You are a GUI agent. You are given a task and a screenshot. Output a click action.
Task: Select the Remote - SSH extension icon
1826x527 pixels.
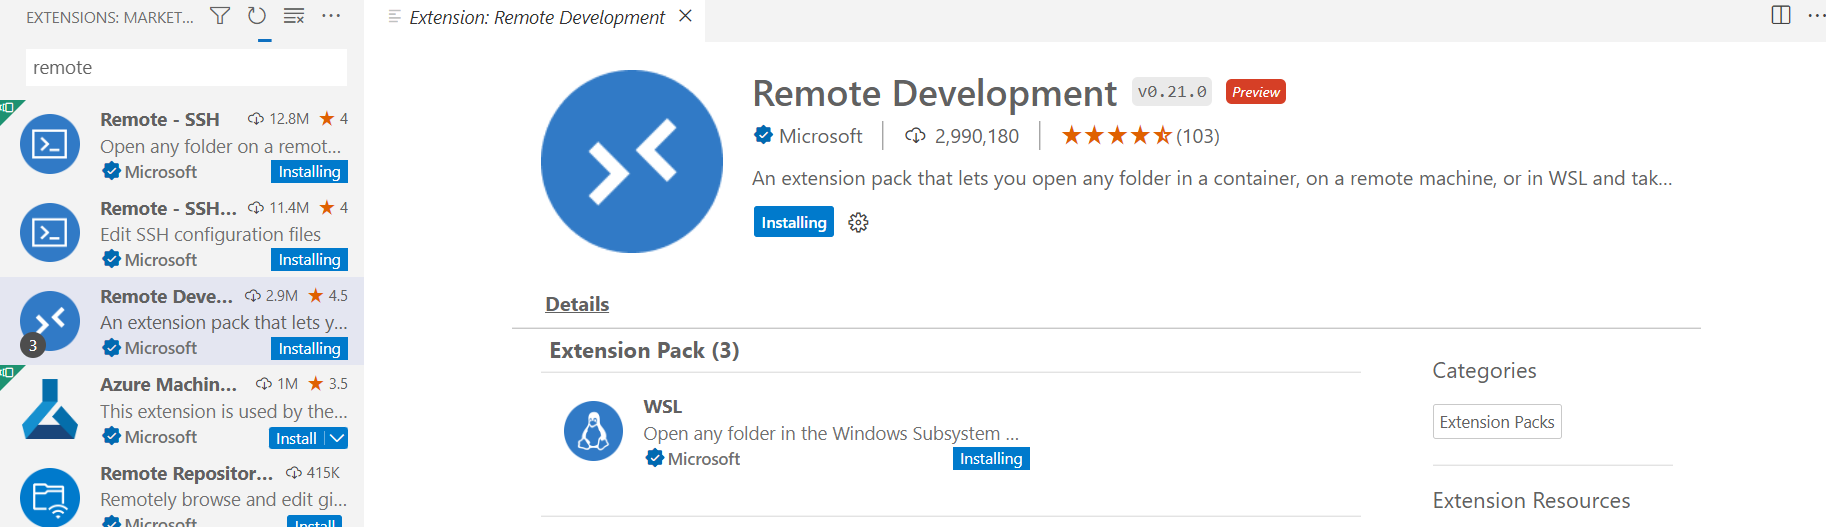[x=50, y=145]
